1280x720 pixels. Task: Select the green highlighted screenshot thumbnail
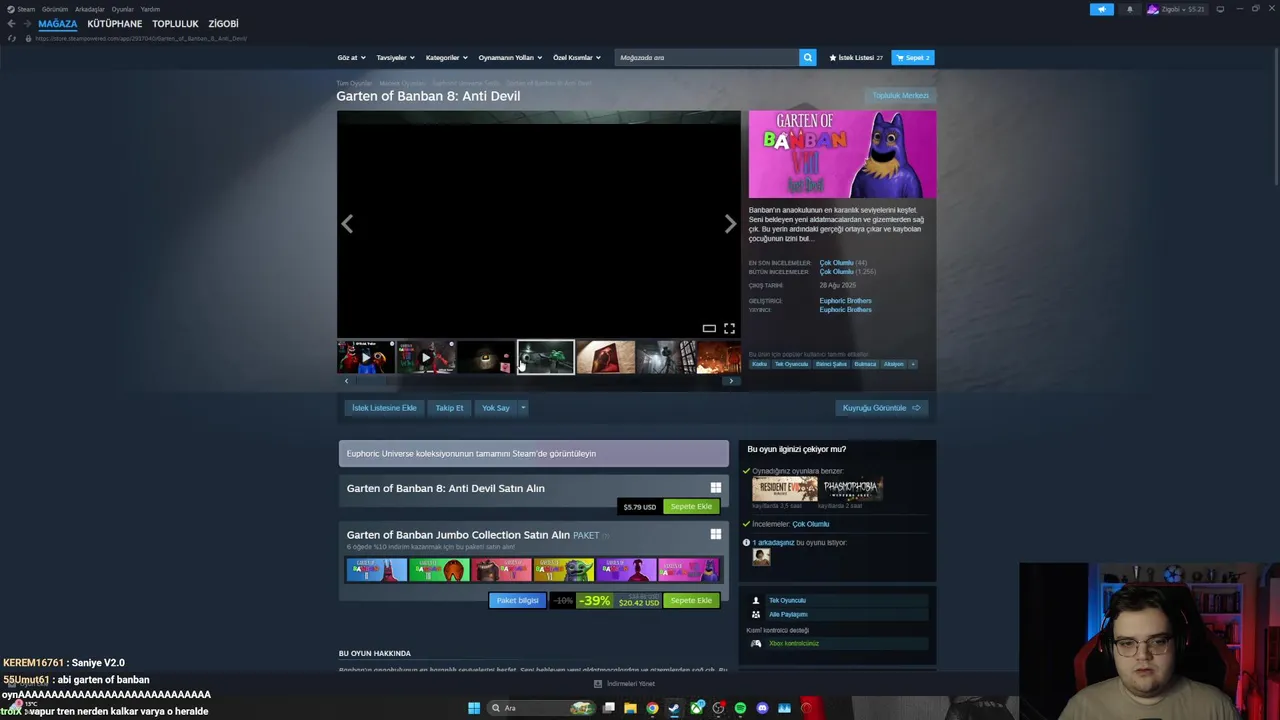click(545, 357)
